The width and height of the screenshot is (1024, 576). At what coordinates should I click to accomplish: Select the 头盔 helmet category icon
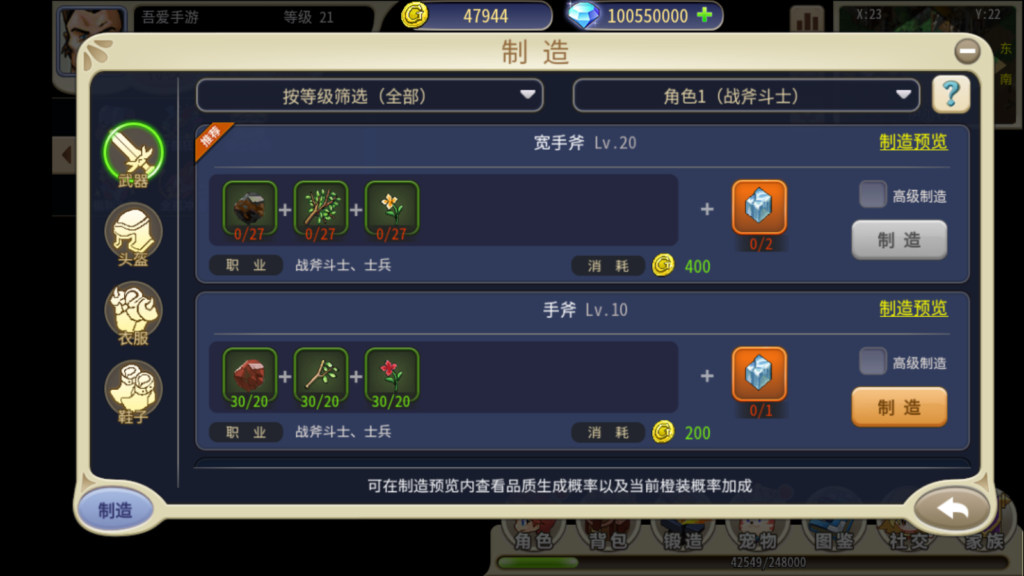tap(133, 234)
